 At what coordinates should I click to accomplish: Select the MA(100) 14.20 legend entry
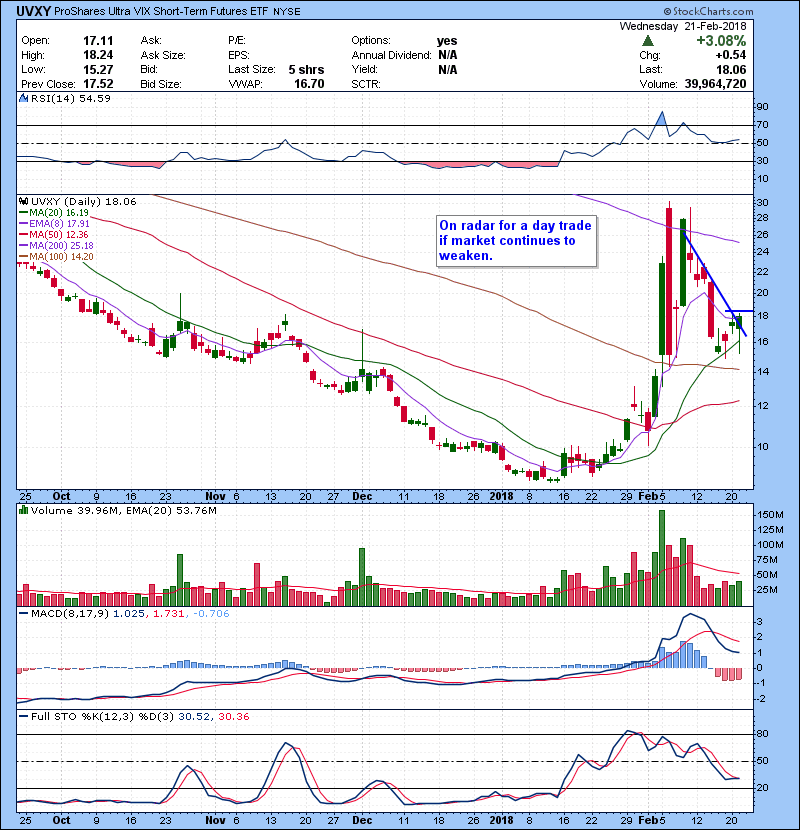click(56, 257)
